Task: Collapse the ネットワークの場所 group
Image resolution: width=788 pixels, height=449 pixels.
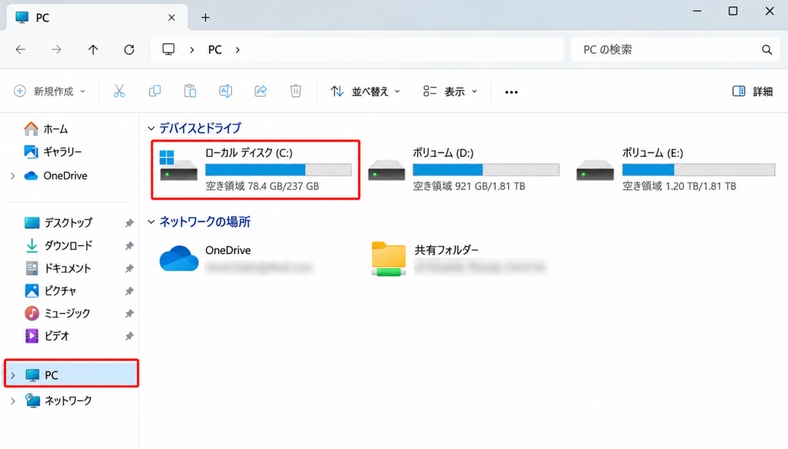Action: click(151, 222)
